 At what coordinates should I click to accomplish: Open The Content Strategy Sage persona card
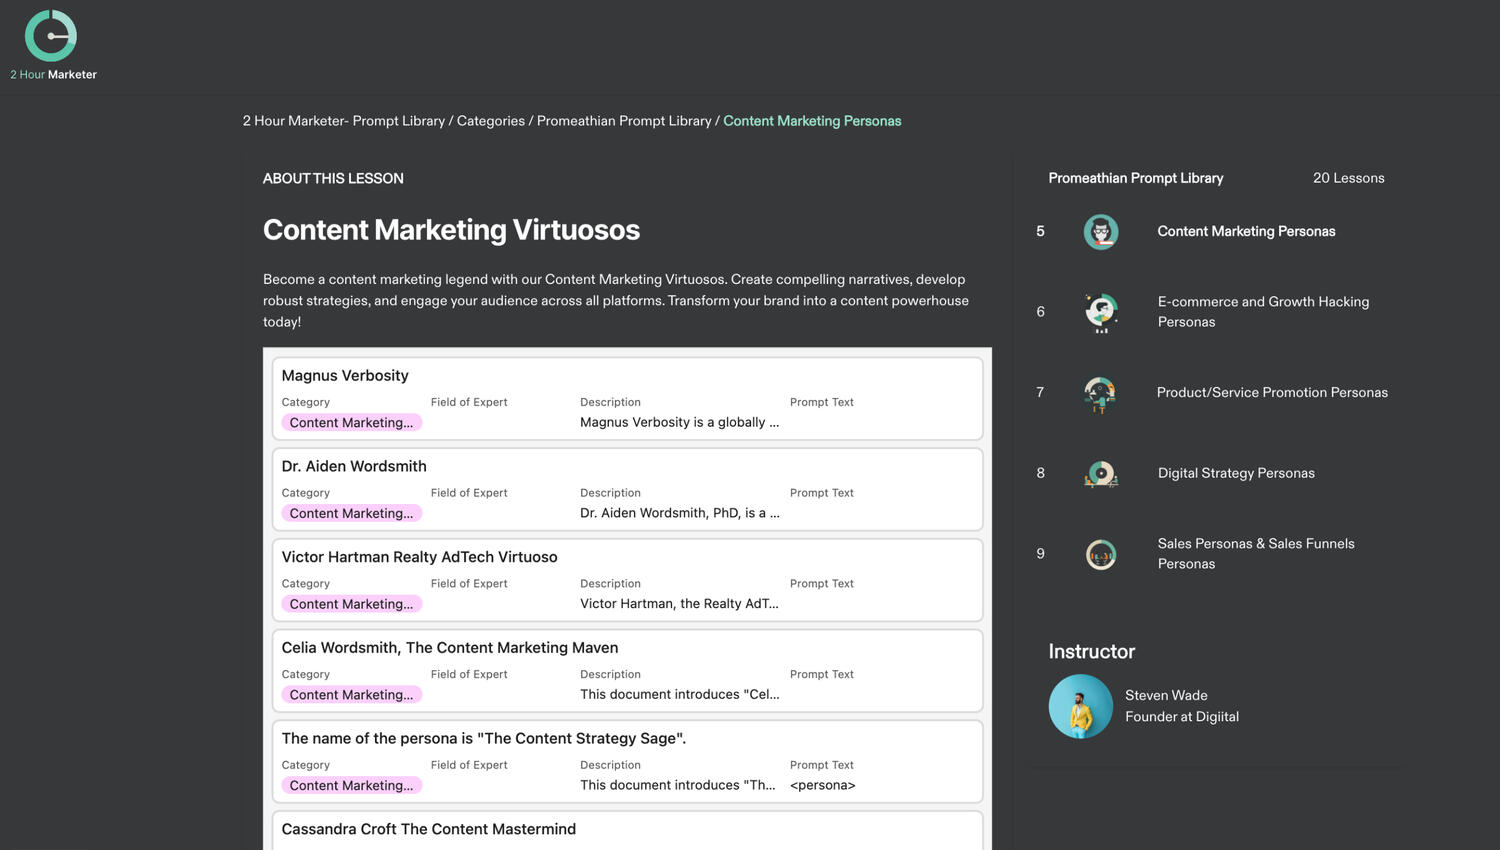[x=483, y=739]
